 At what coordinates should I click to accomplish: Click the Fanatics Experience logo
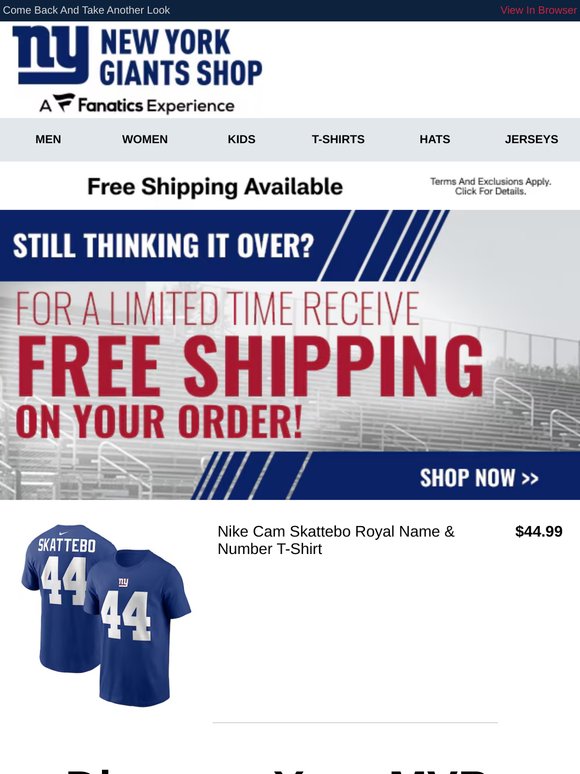tap(137, 104)
